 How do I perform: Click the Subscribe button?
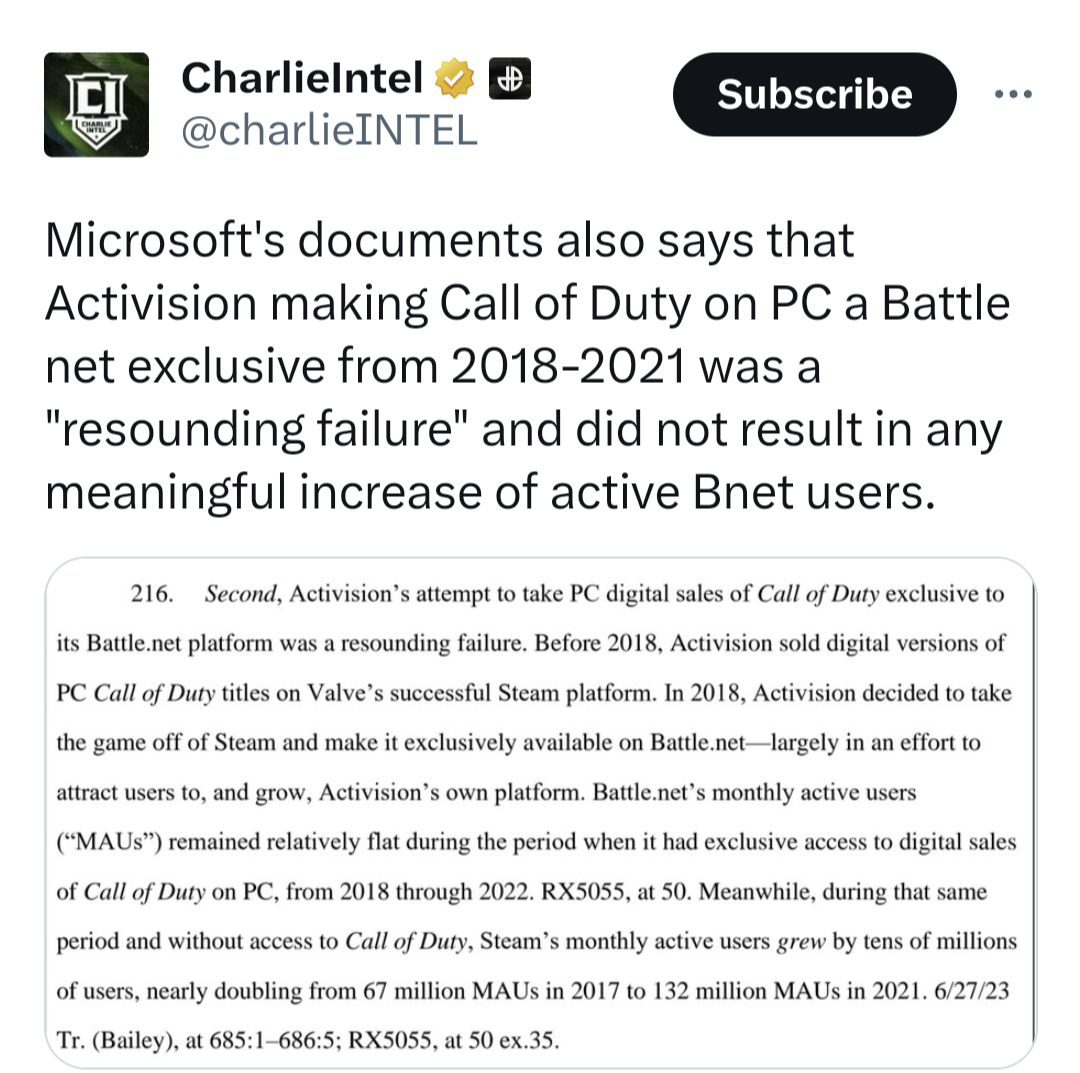point(814,93)
